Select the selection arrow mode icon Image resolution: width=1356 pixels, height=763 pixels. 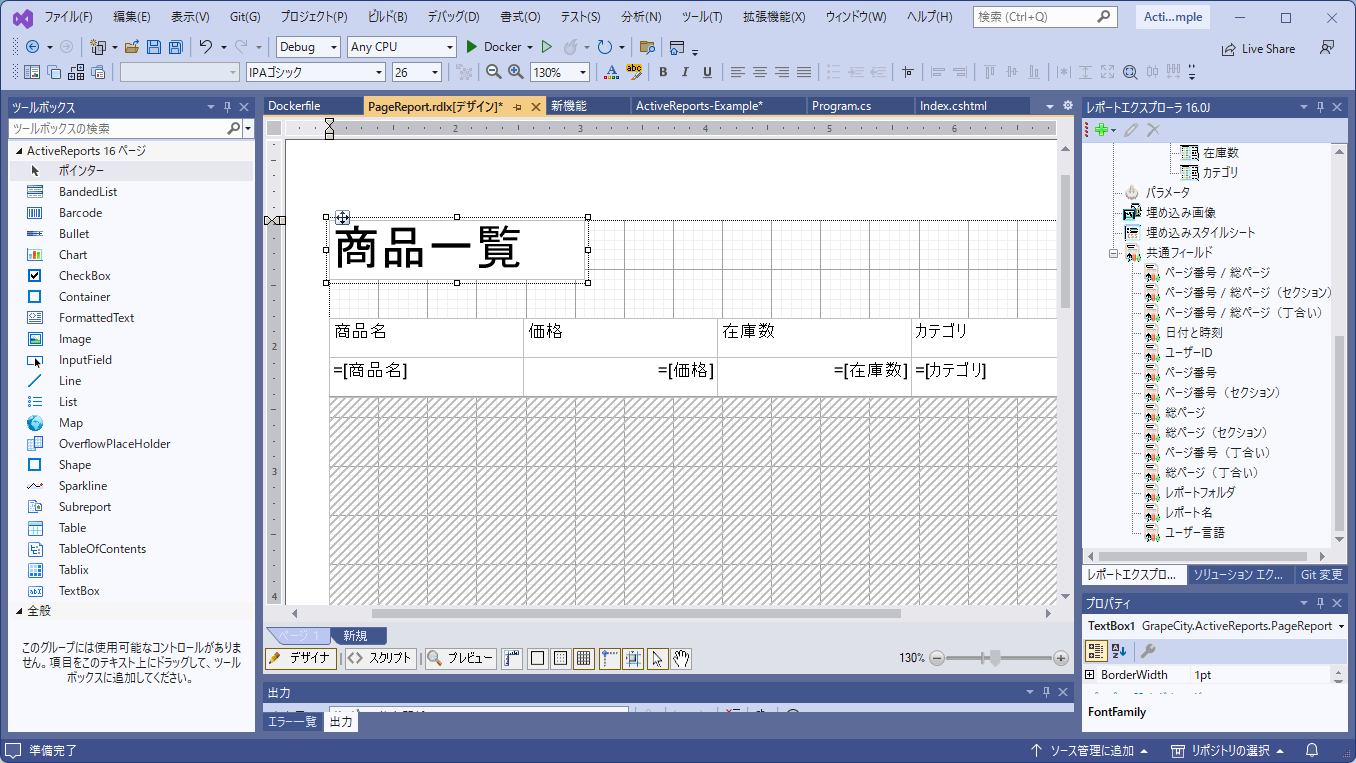pyautogui.click(x=657, y=658)
